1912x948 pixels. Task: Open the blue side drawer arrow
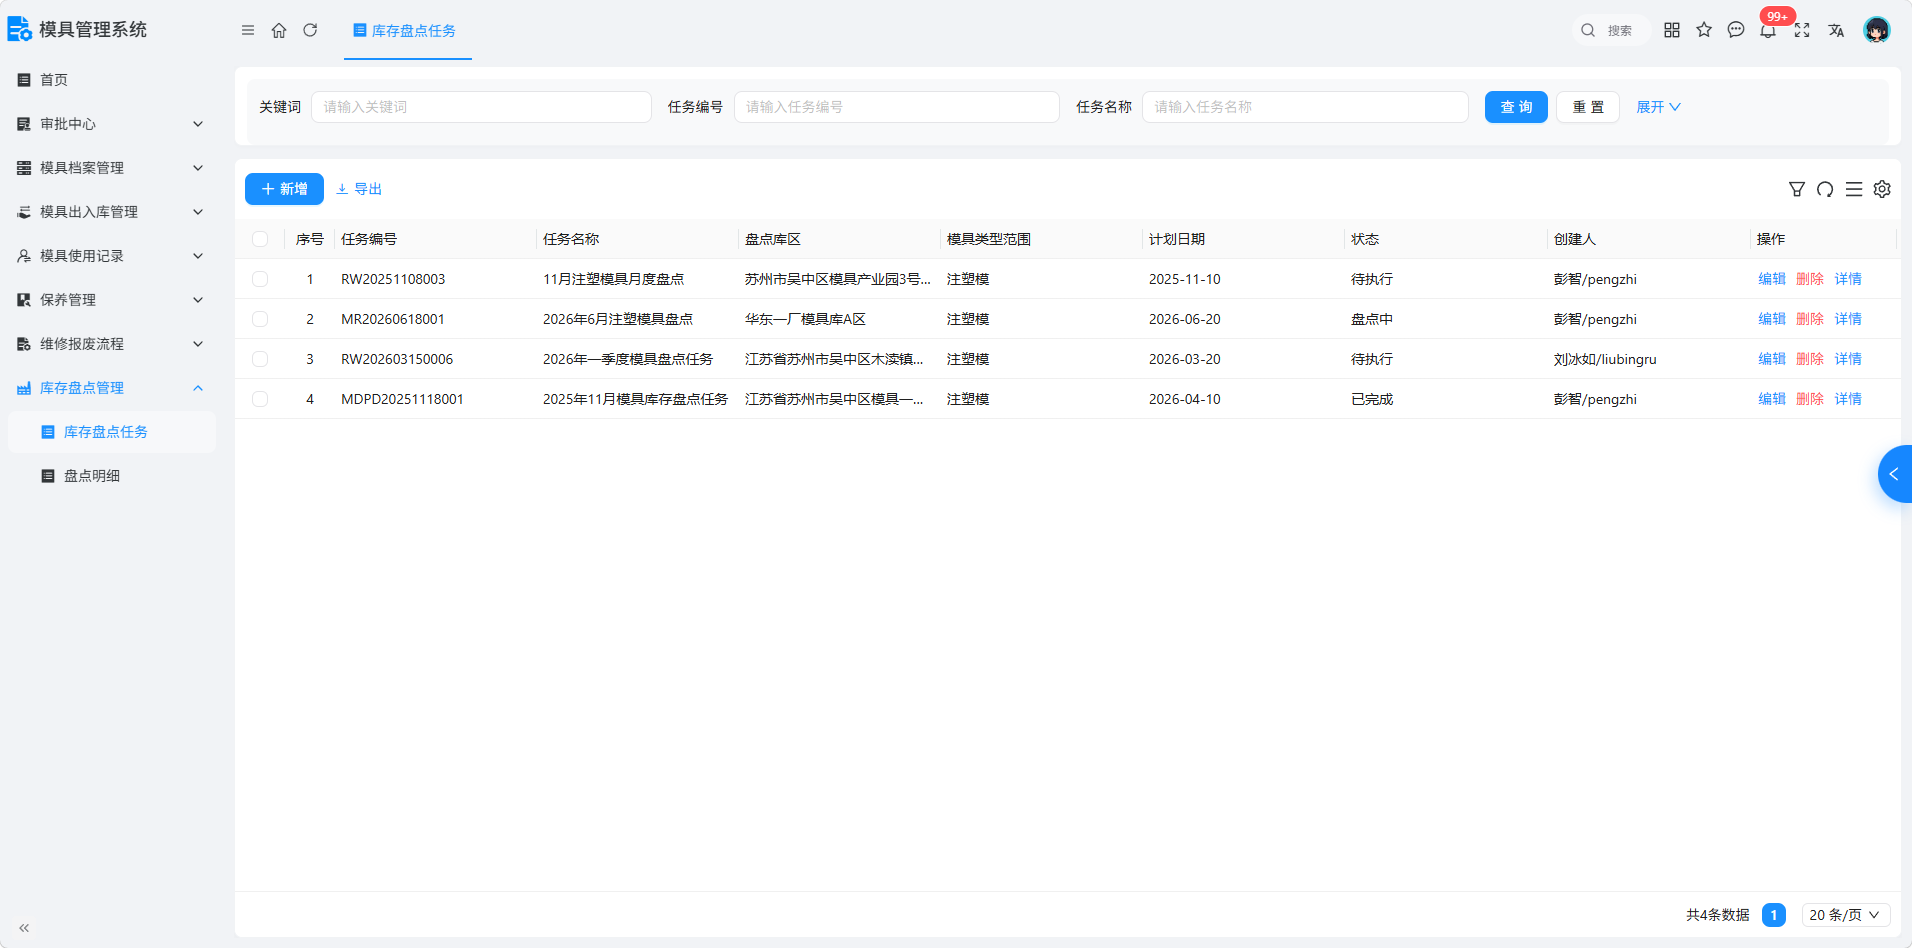[1895, 474]
